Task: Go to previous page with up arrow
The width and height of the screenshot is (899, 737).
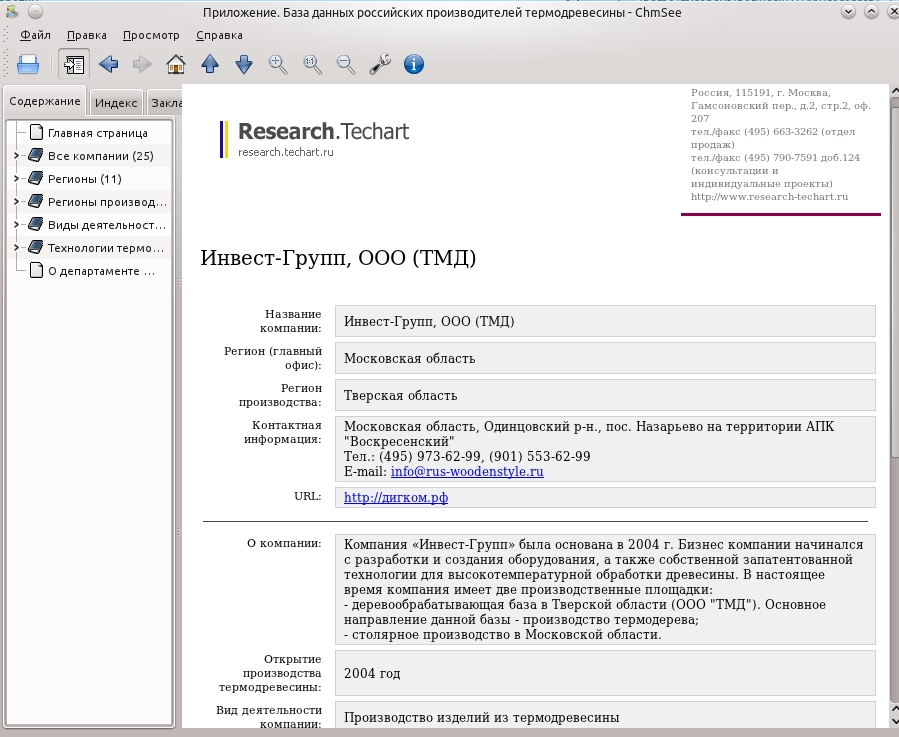Action: (x=210, y=64)
